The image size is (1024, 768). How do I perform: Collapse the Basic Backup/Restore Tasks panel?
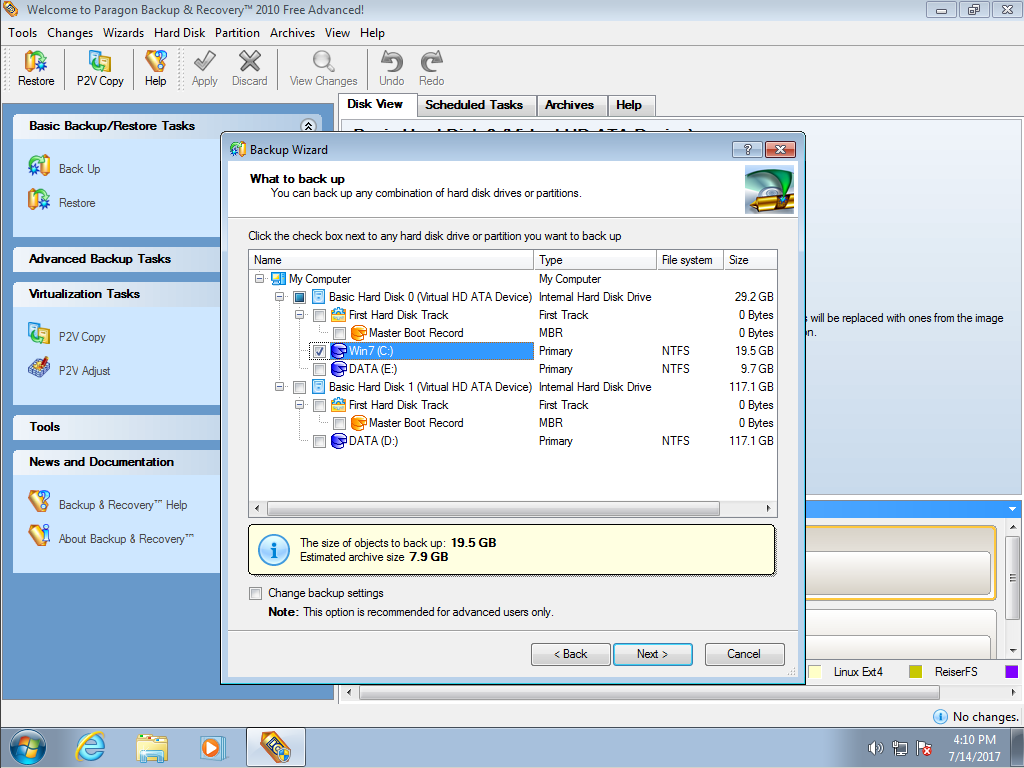click(308, 126)
